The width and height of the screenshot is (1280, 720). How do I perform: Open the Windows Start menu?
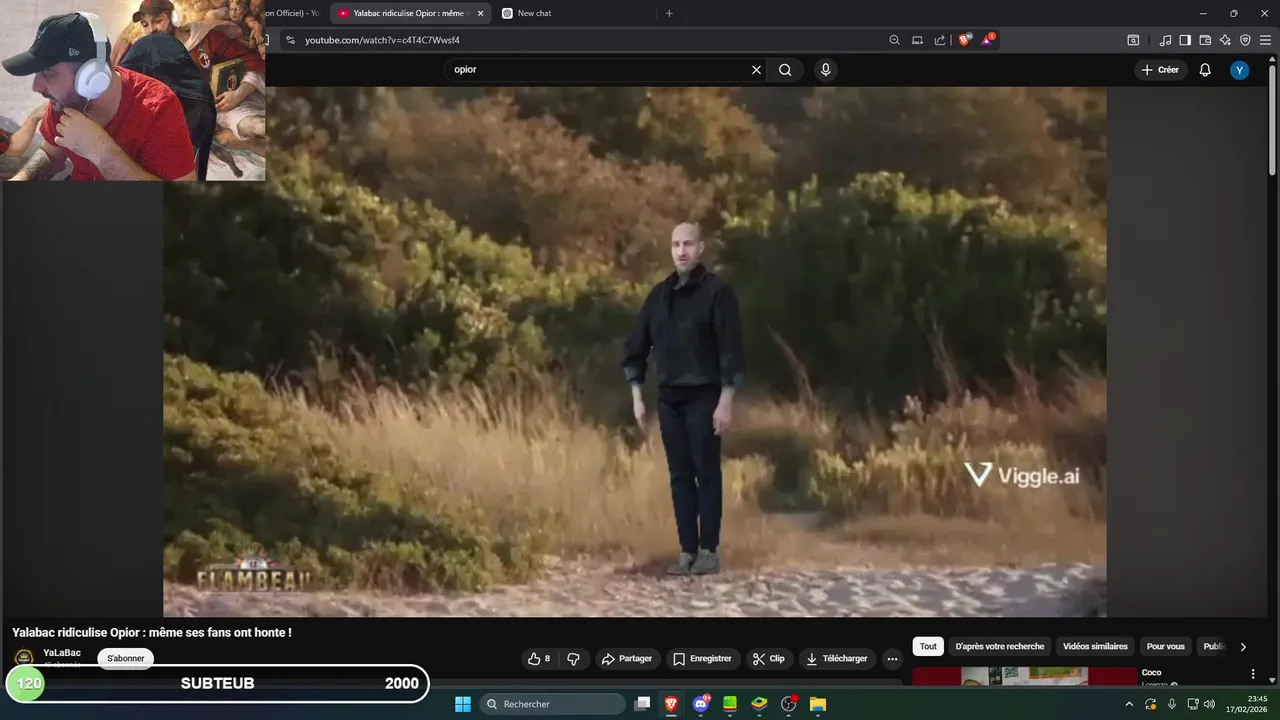coord(463,704)
